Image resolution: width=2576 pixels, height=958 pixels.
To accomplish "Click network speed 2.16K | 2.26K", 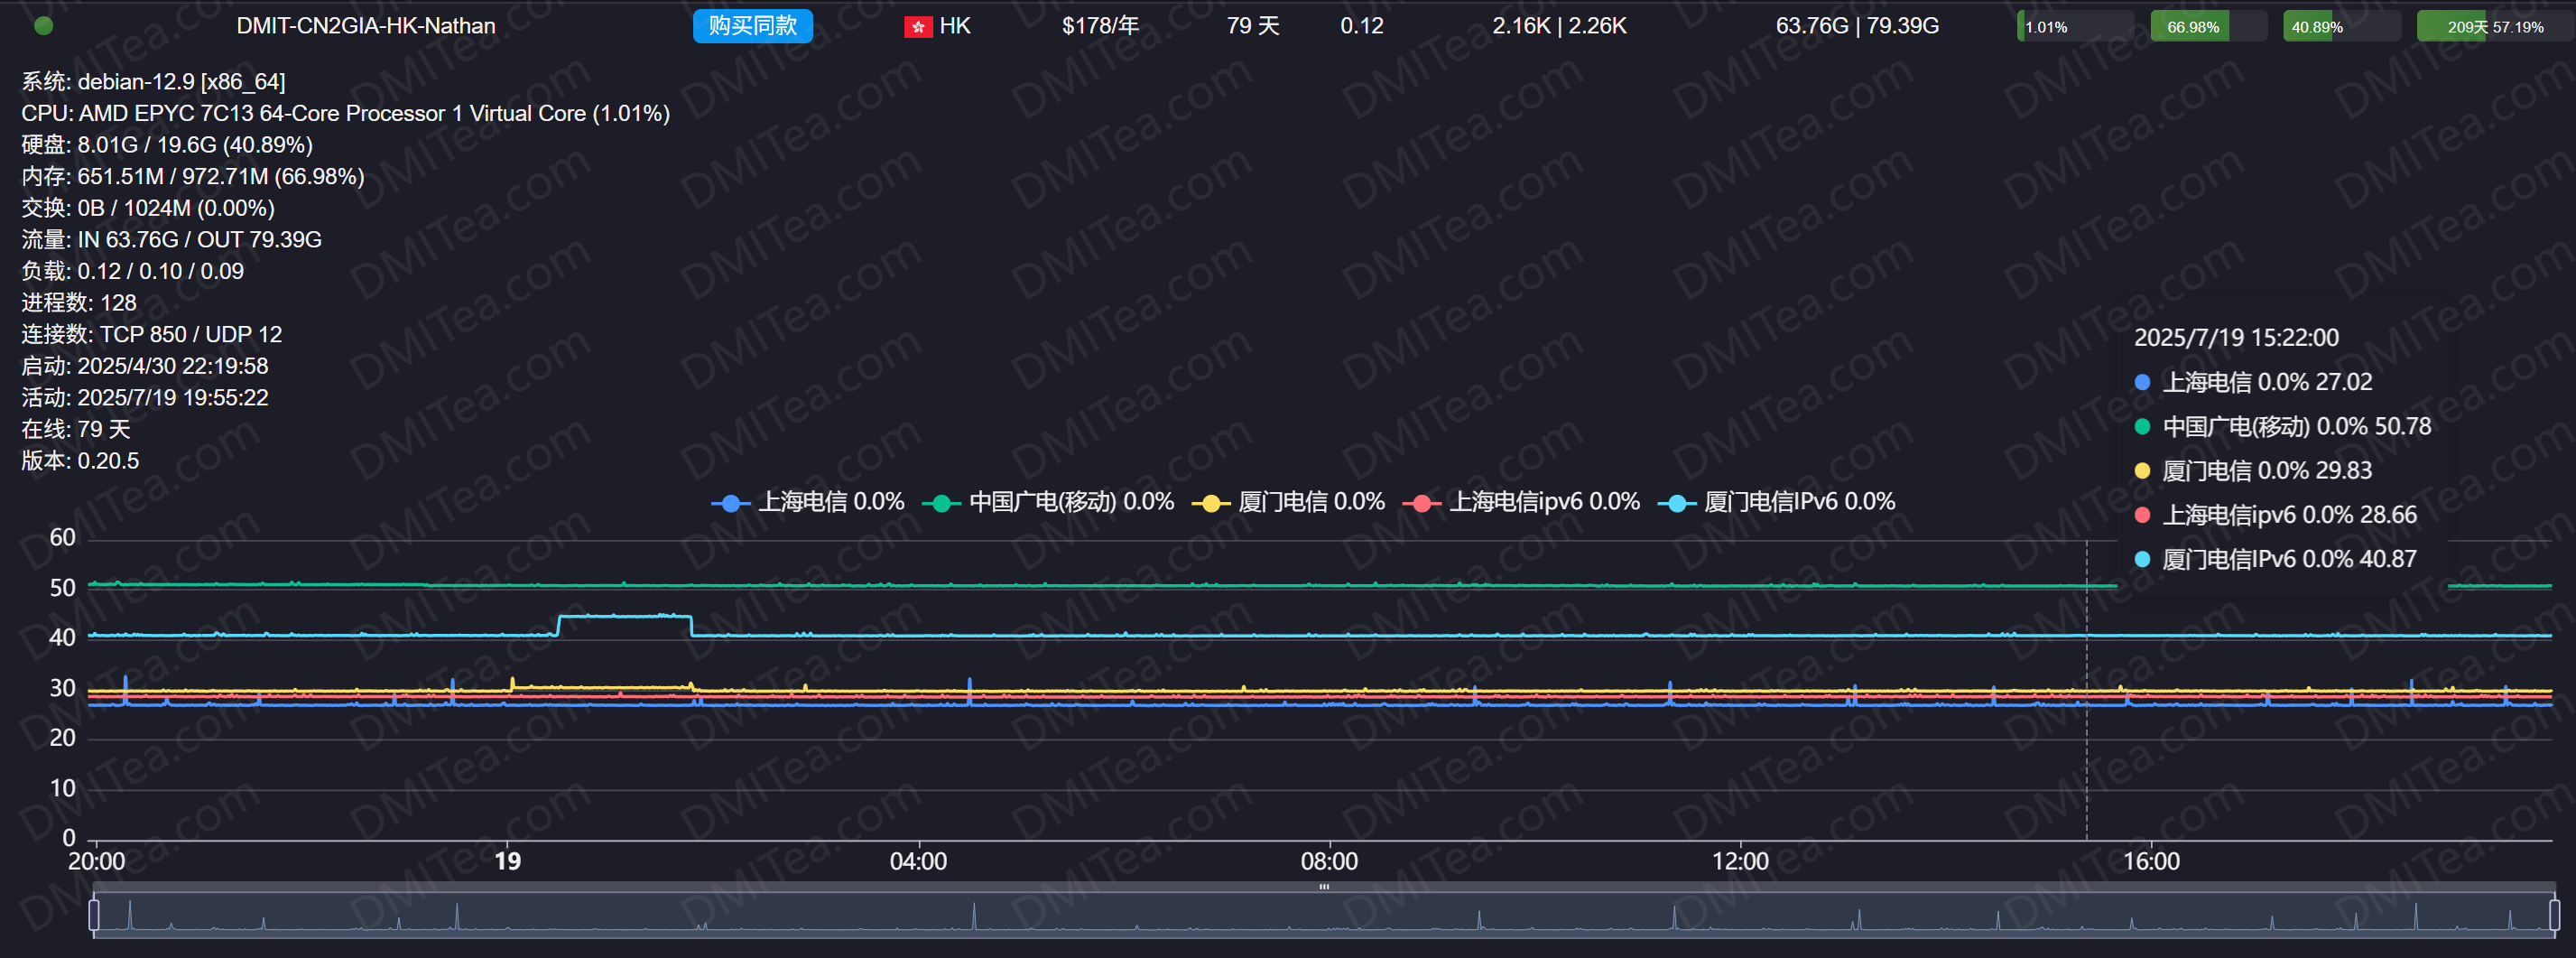I will point(1559,26).
